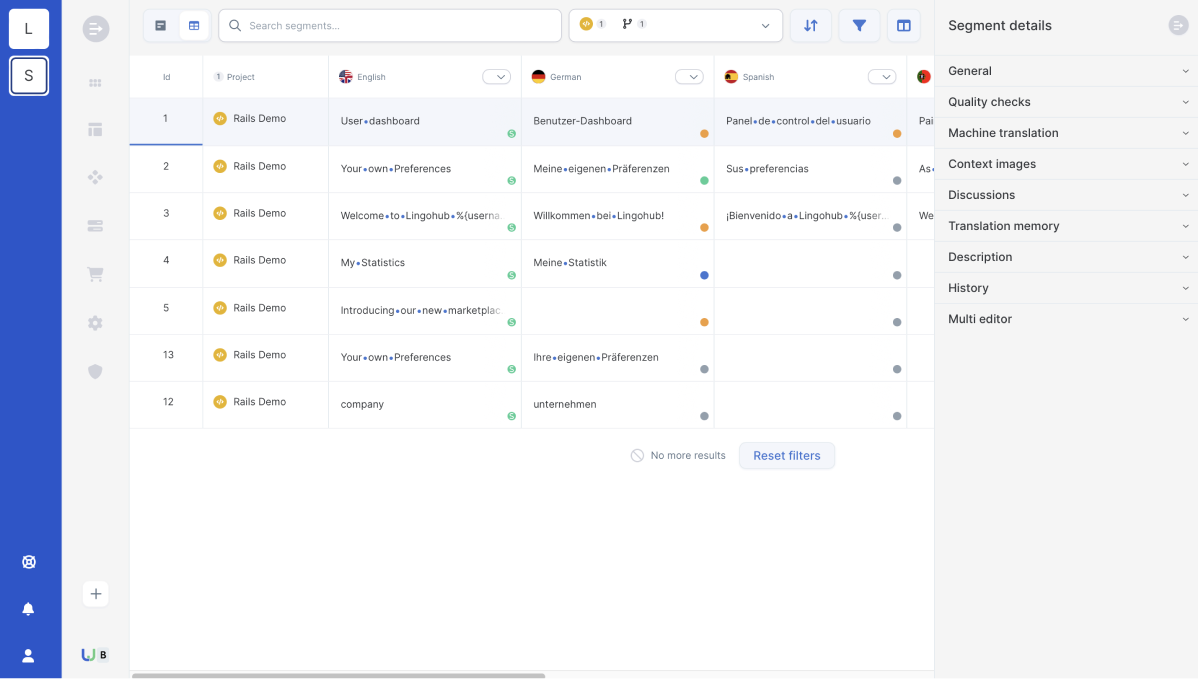Select German cell "unternehmen"
1198x679 pixels.
point(617,405)
